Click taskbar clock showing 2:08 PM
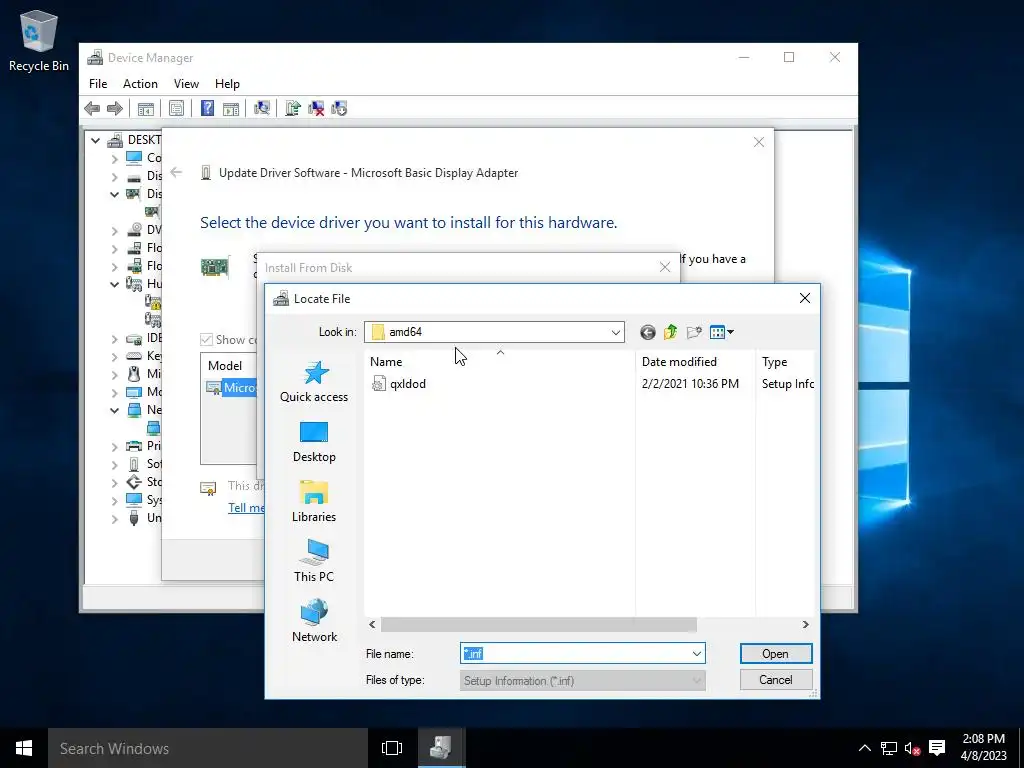The width and height of the screenshot is (1024, 768). pyautogui.click(x=984, y=748)
